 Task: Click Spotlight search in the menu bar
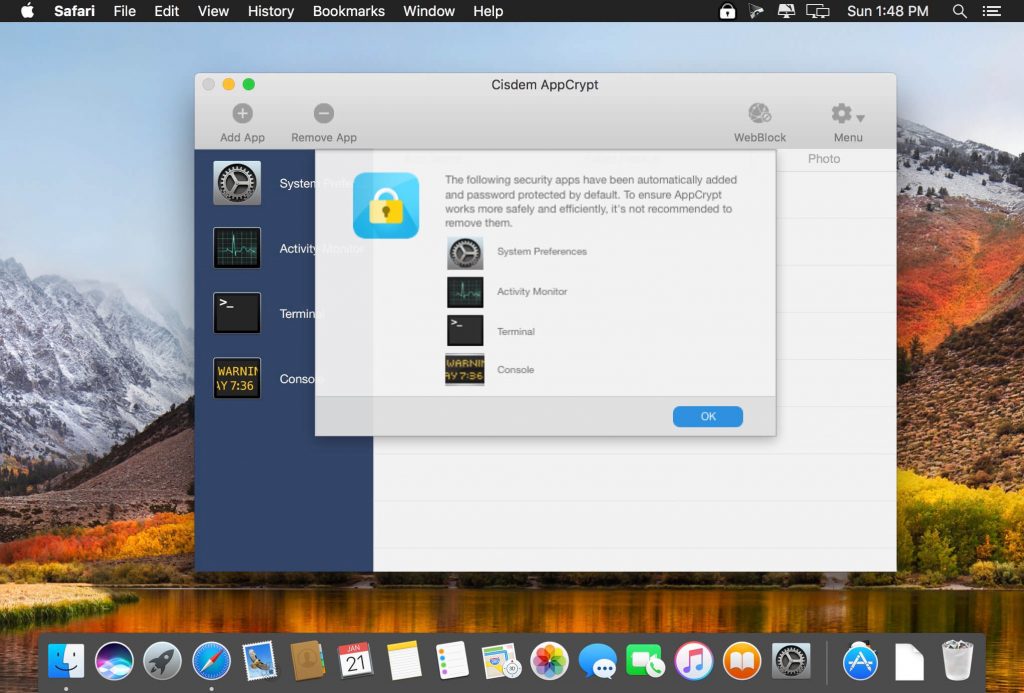(x=958, y=11)
